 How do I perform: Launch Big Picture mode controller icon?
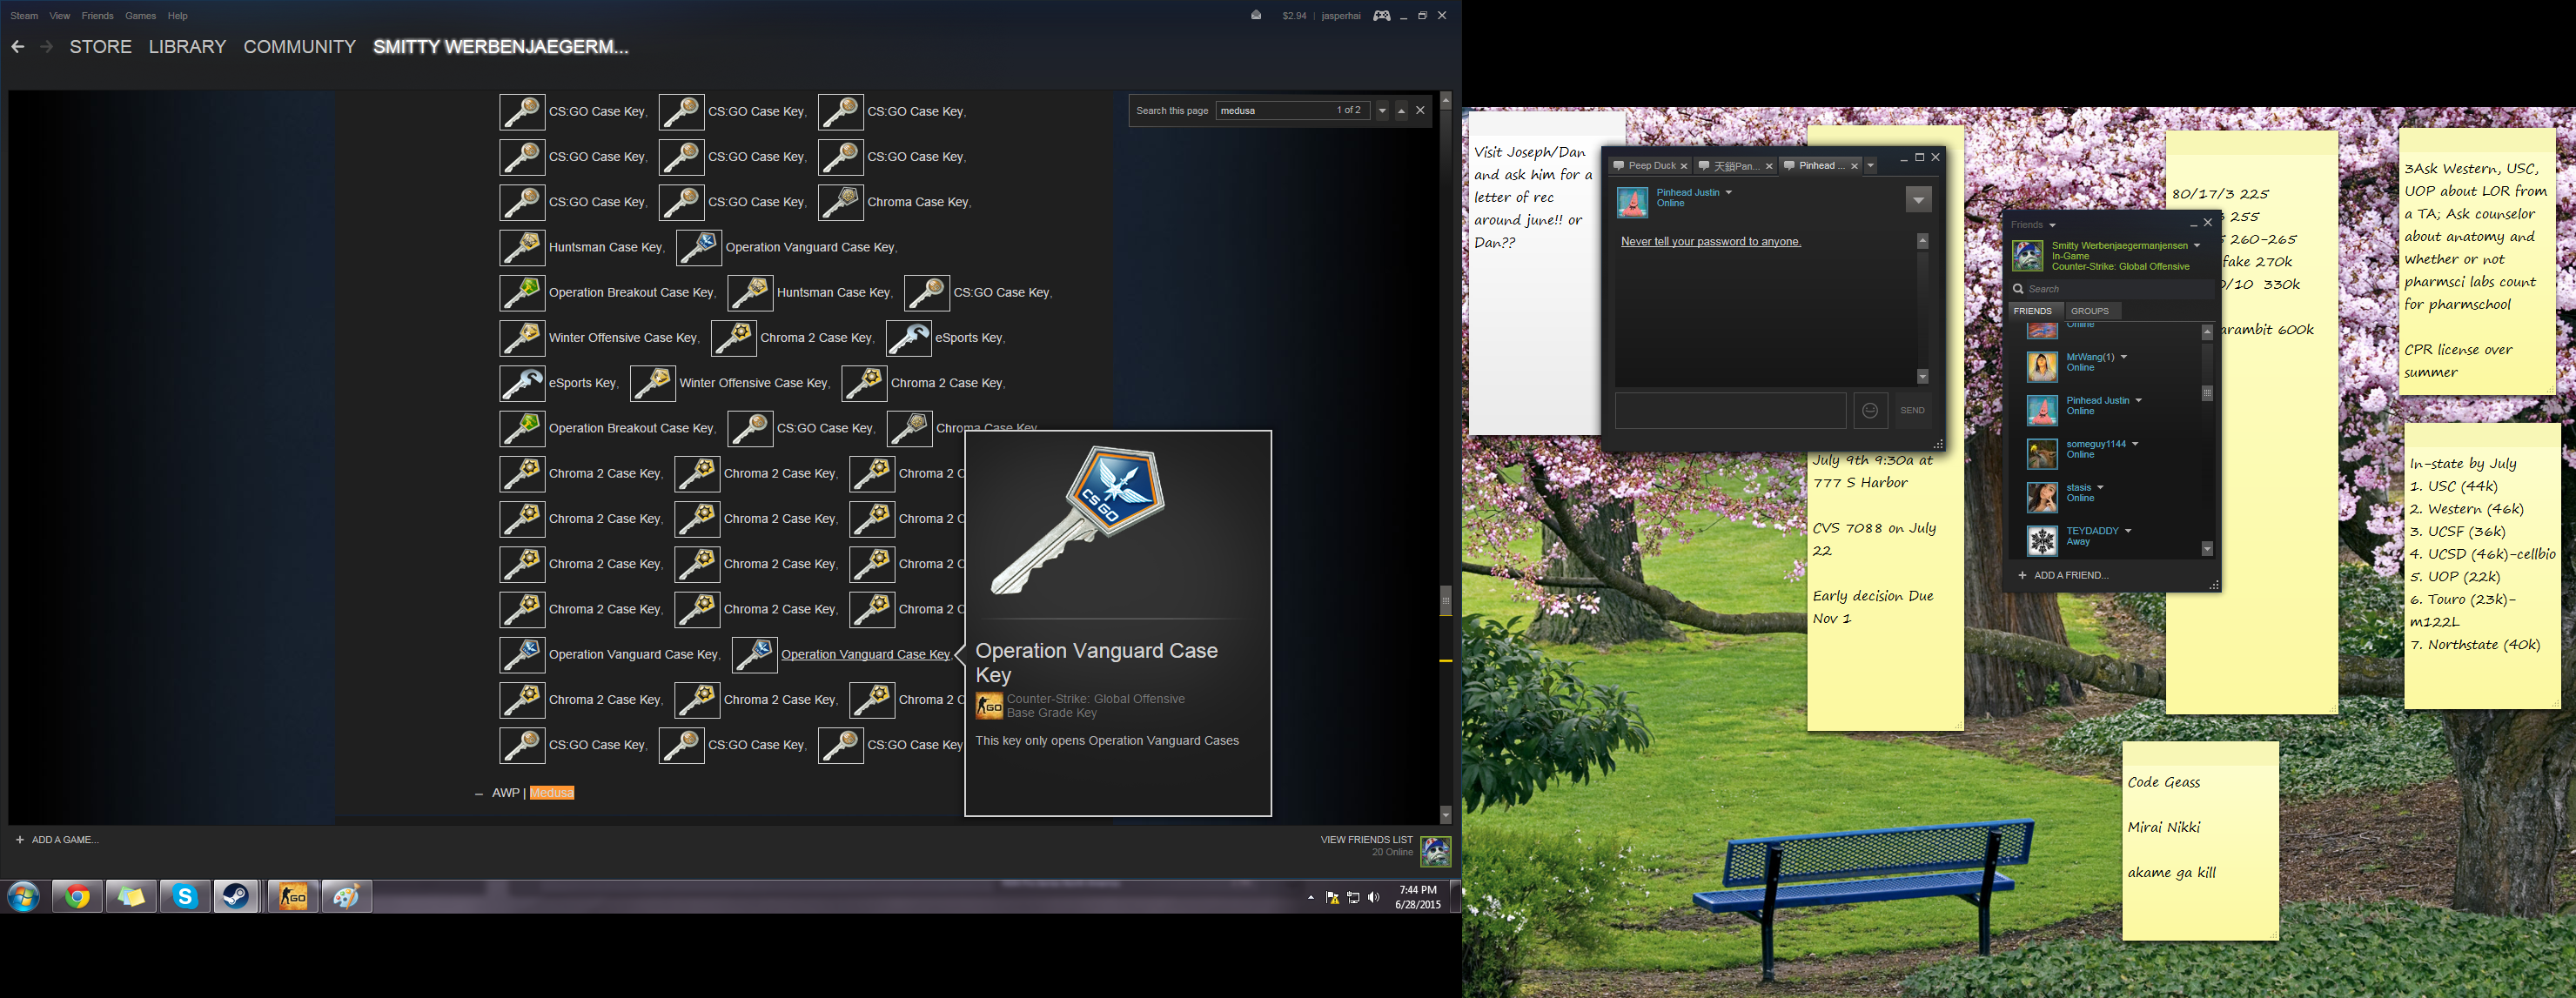click(x=1381, y=15)
